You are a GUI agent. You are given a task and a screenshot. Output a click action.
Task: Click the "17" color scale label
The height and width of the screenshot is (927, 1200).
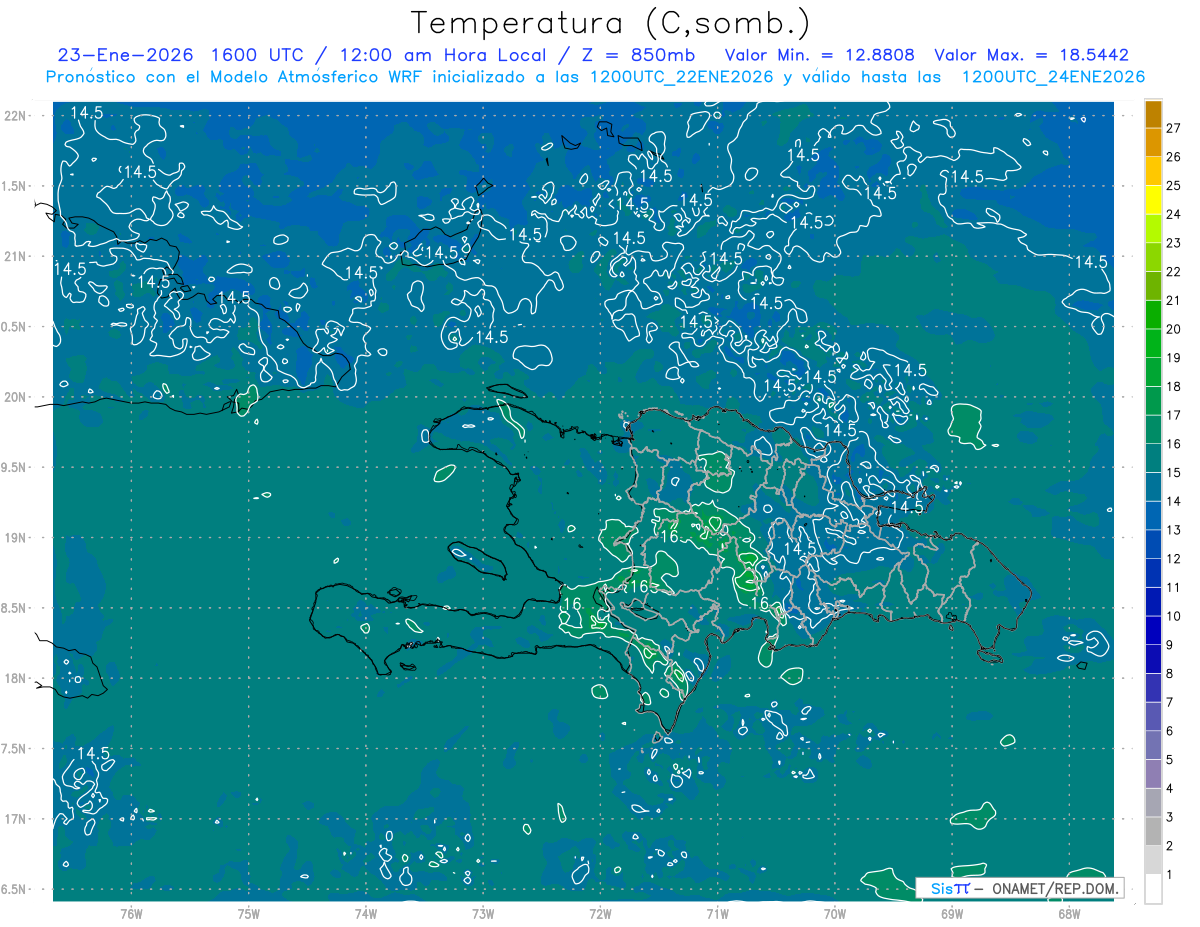1174,415
